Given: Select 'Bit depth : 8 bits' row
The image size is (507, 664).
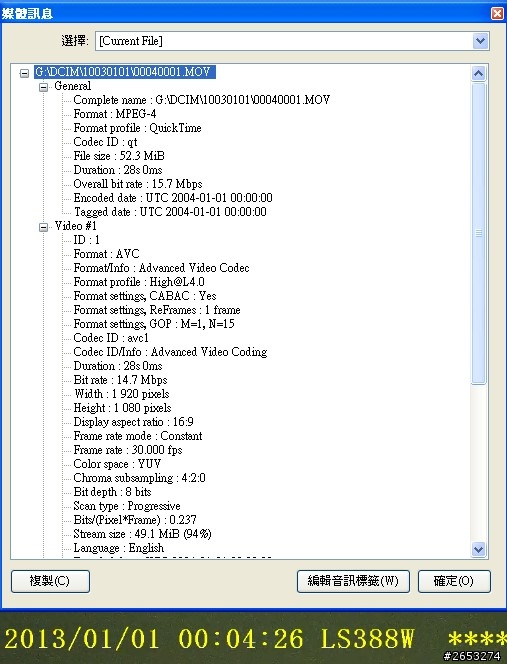Looking at the screenshot, I should 112,491.
